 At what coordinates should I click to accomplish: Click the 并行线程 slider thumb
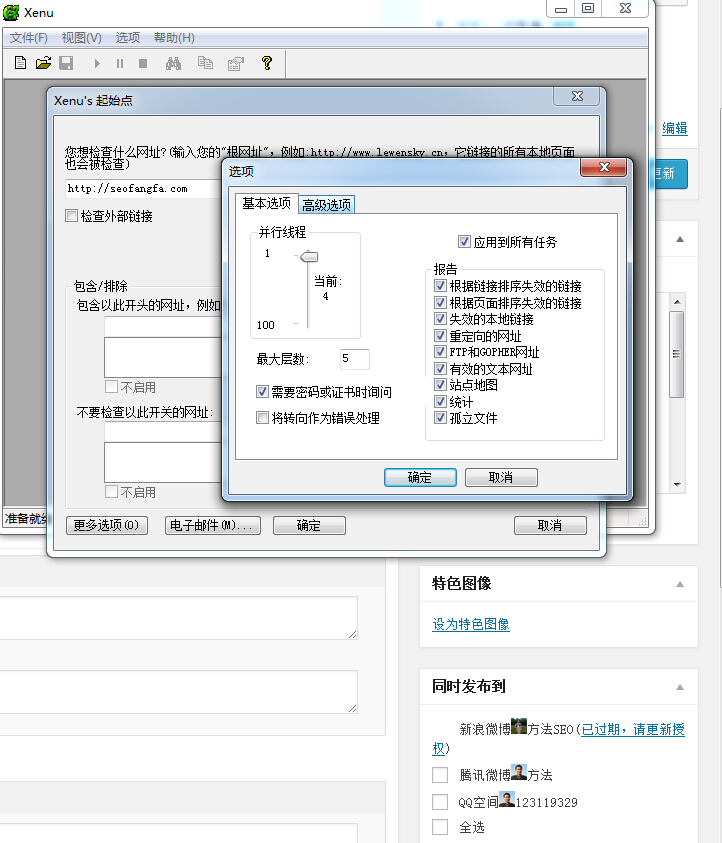[x=309, y=256]
